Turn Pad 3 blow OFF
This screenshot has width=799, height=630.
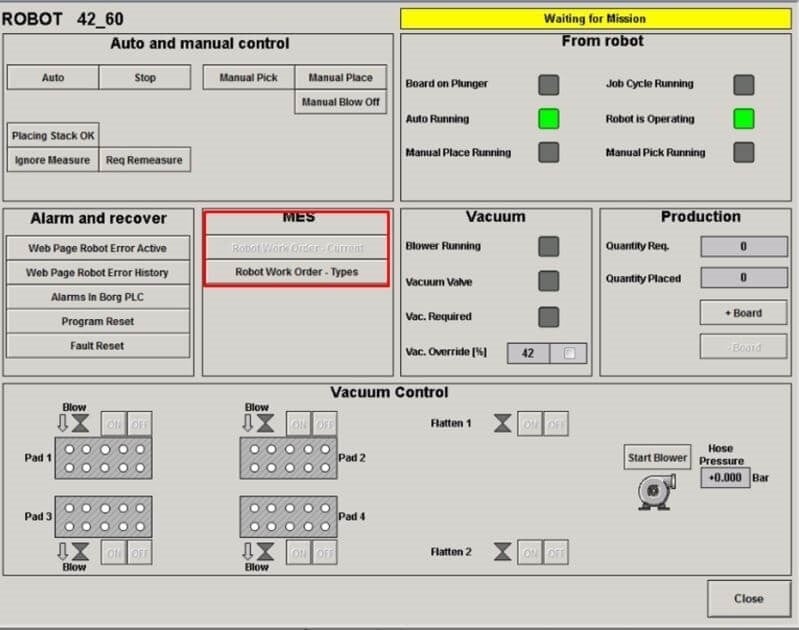point(139,553)
